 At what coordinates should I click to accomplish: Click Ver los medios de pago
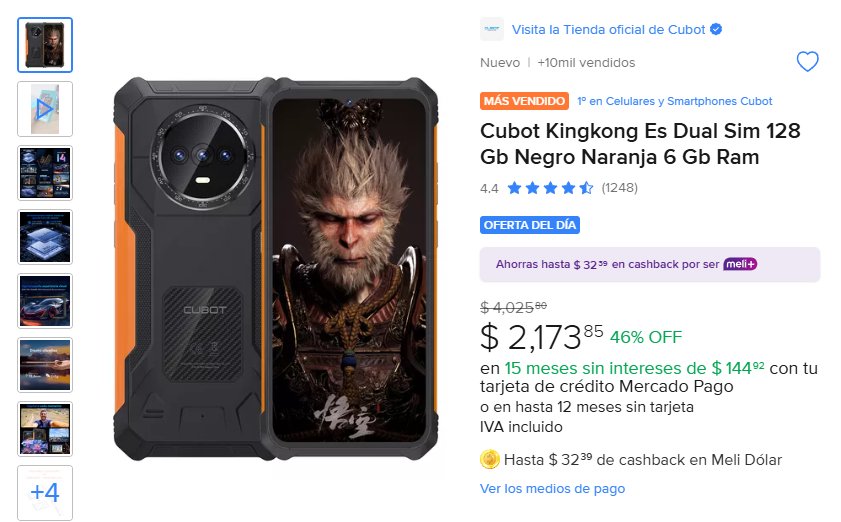(x=552, y=489)
